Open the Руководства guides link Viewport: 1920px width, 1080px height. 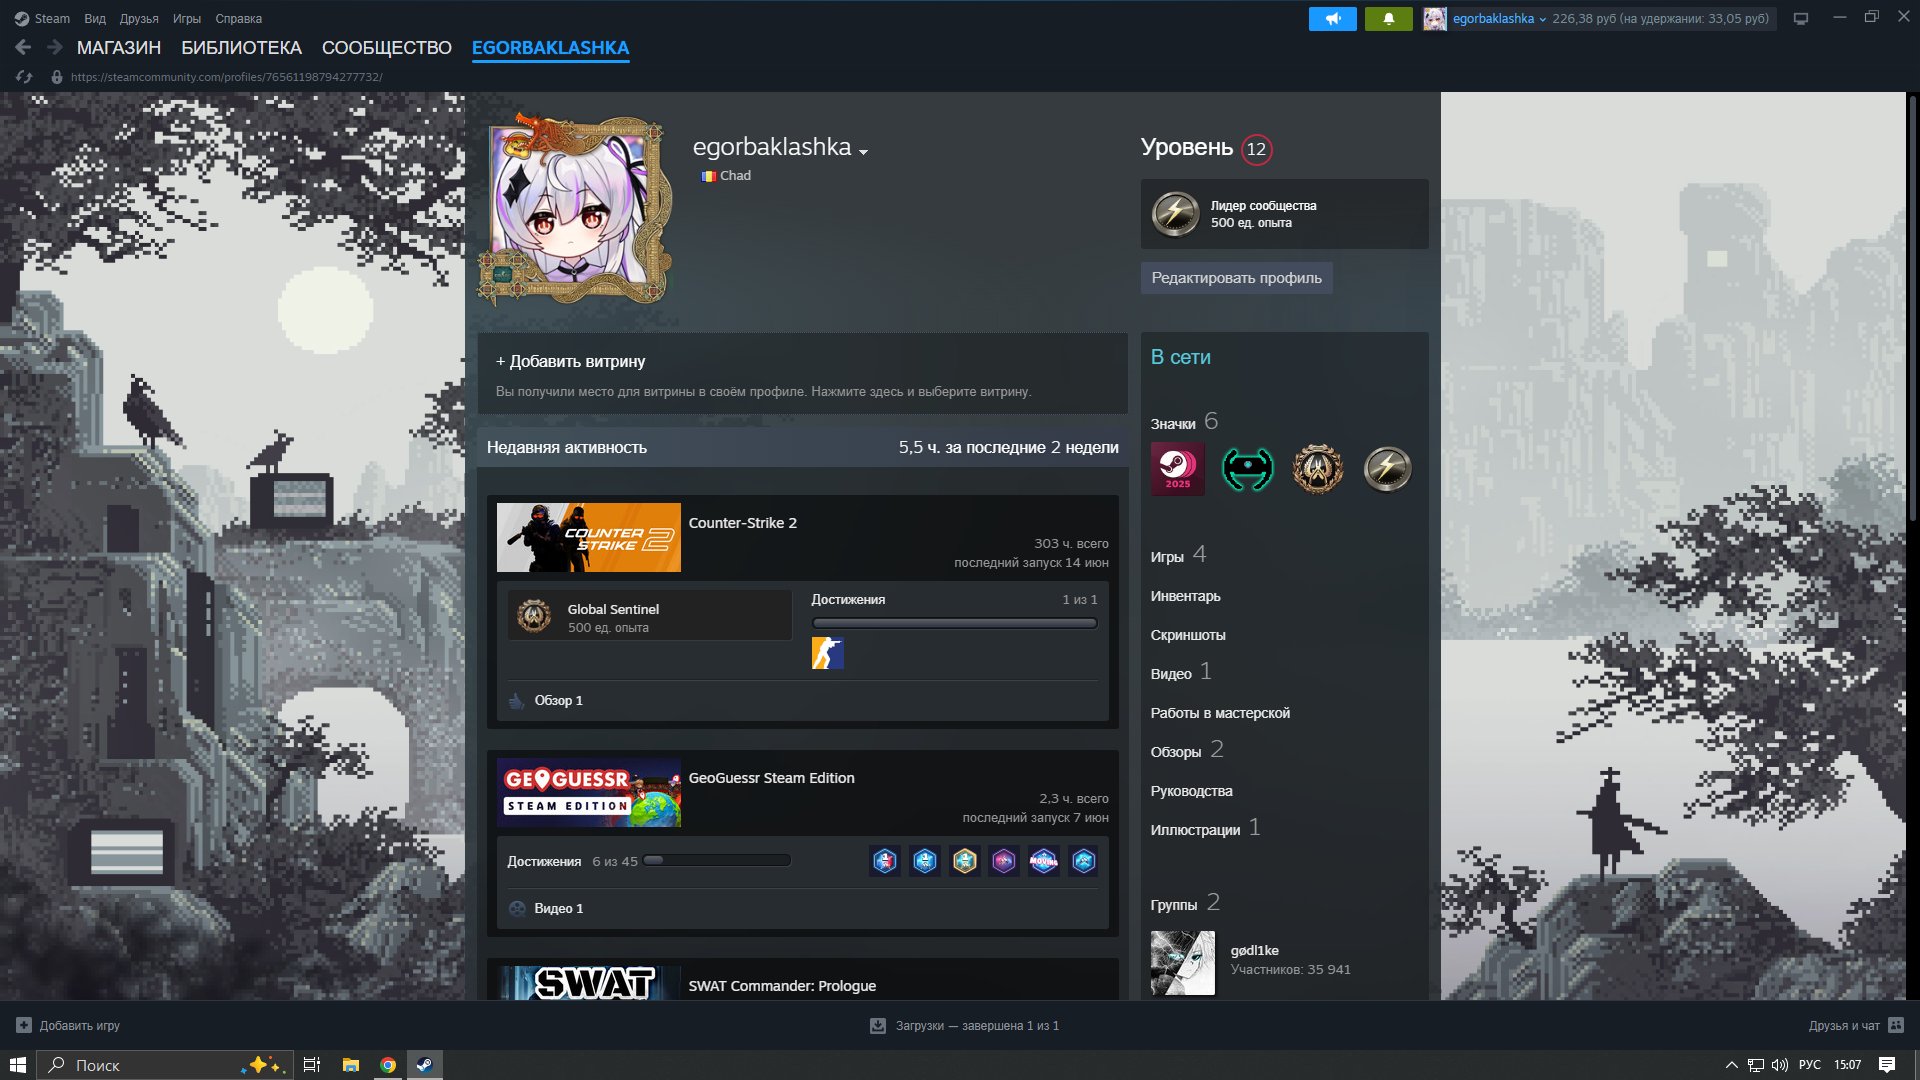tap(1191, 791)
